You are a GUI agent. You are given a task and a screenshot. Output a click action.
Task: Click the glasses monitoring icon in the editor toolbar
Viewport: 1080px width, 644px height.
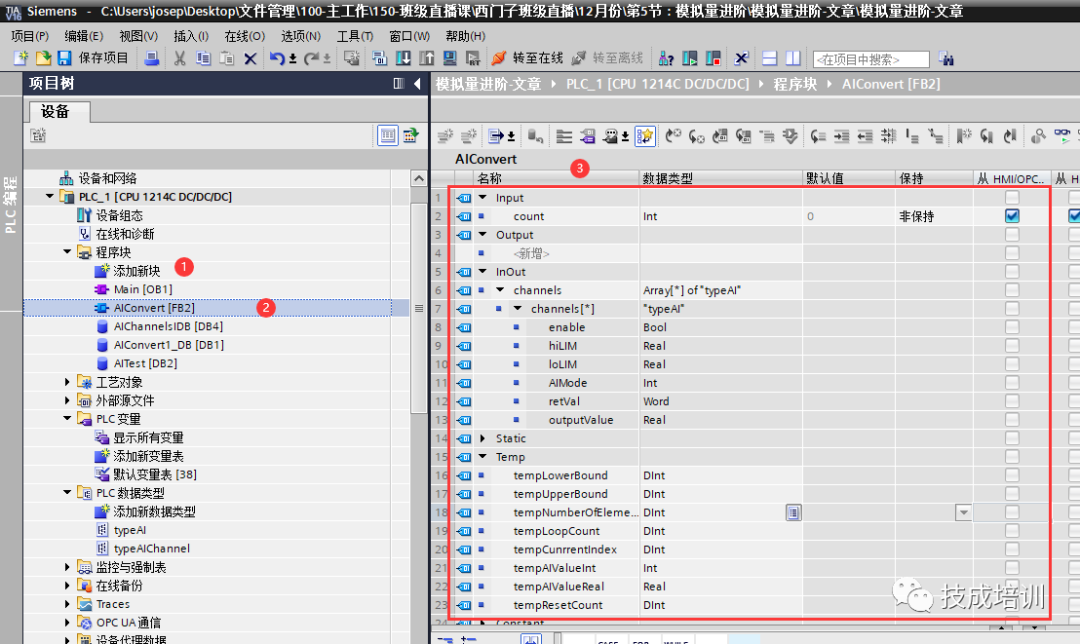coord(1062,136)
